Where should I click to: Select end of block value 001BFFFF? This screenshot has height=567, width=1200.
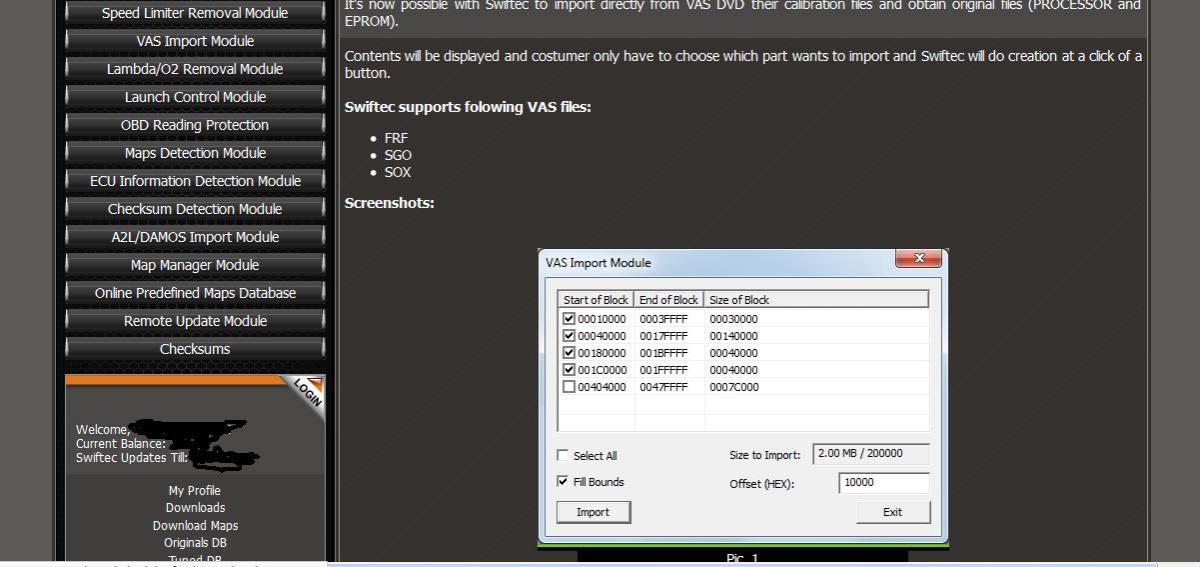663,353
